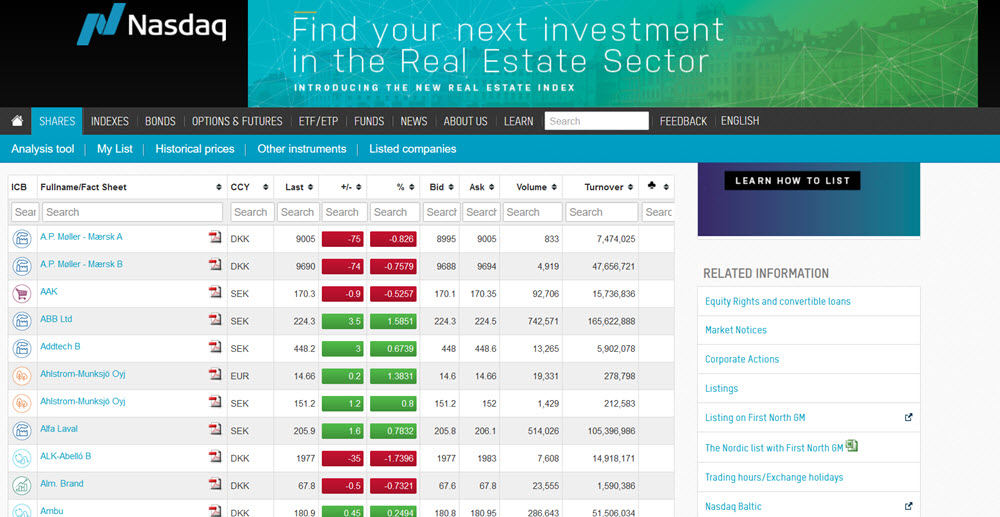
Task: Open fact sheet PDF for AAK
Action: [x=215, y=292]
